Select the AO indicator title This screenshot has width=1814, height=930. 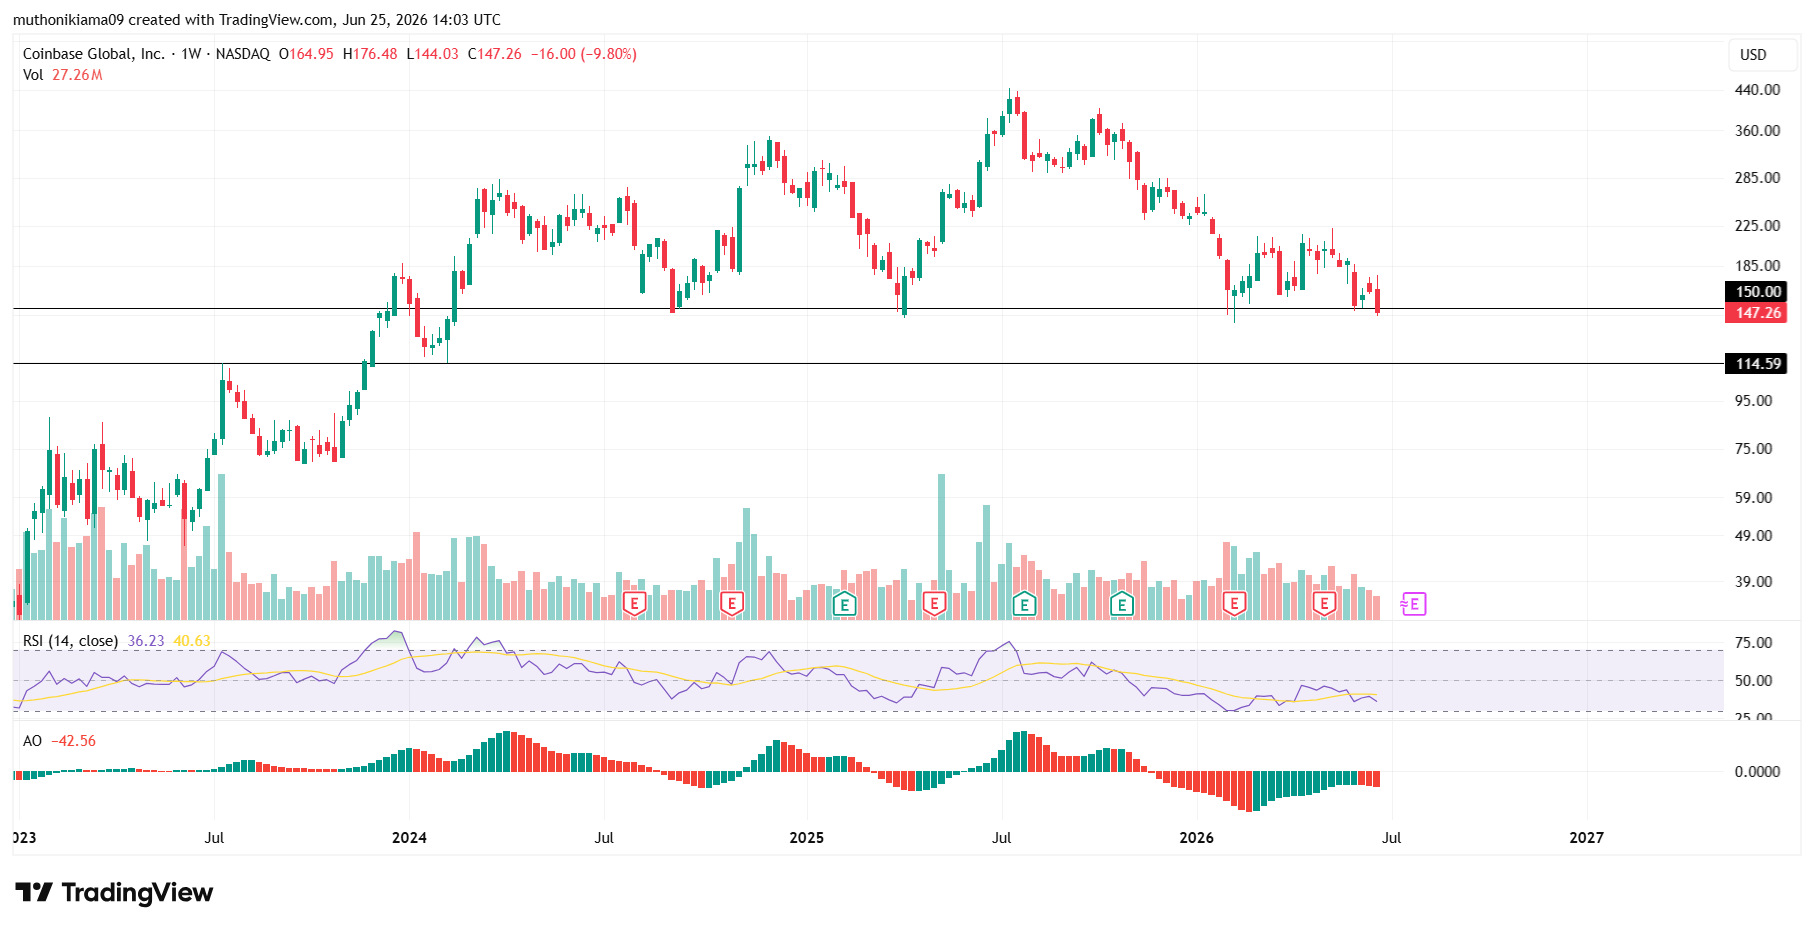(32, 741)
